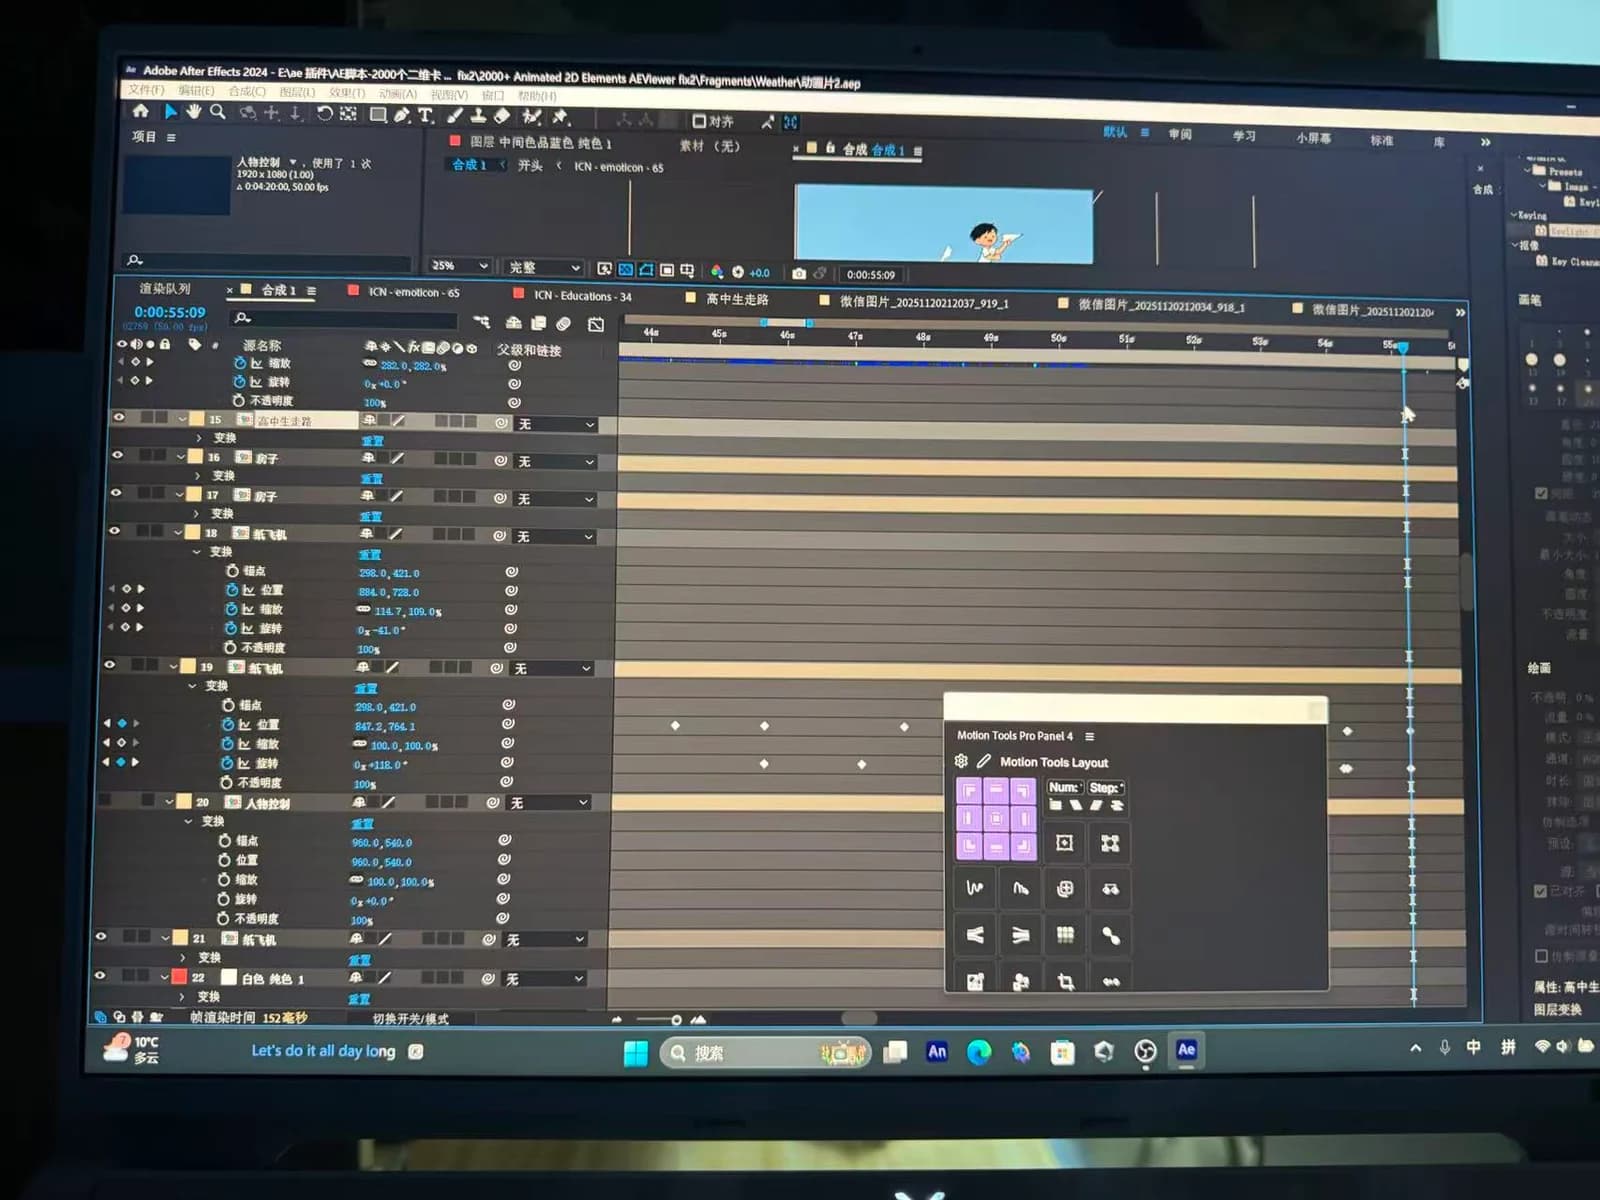Toggle the 对齐 snapping checkbox in toolbar

click(x=700, y=121)
